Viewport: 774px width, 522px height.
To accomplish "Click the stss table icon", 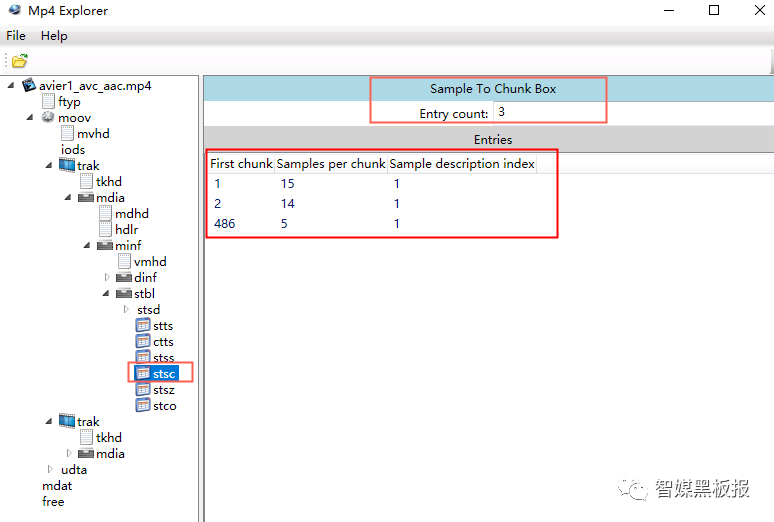I will tap(143, 357).
